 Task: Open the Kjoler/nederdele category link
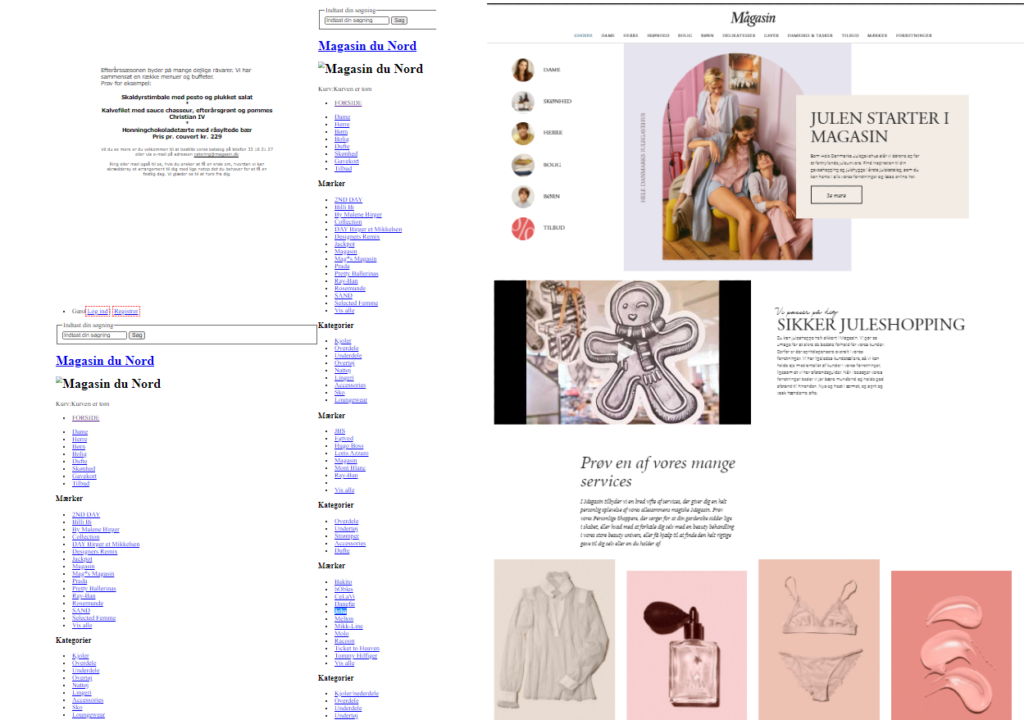[356, 693]
